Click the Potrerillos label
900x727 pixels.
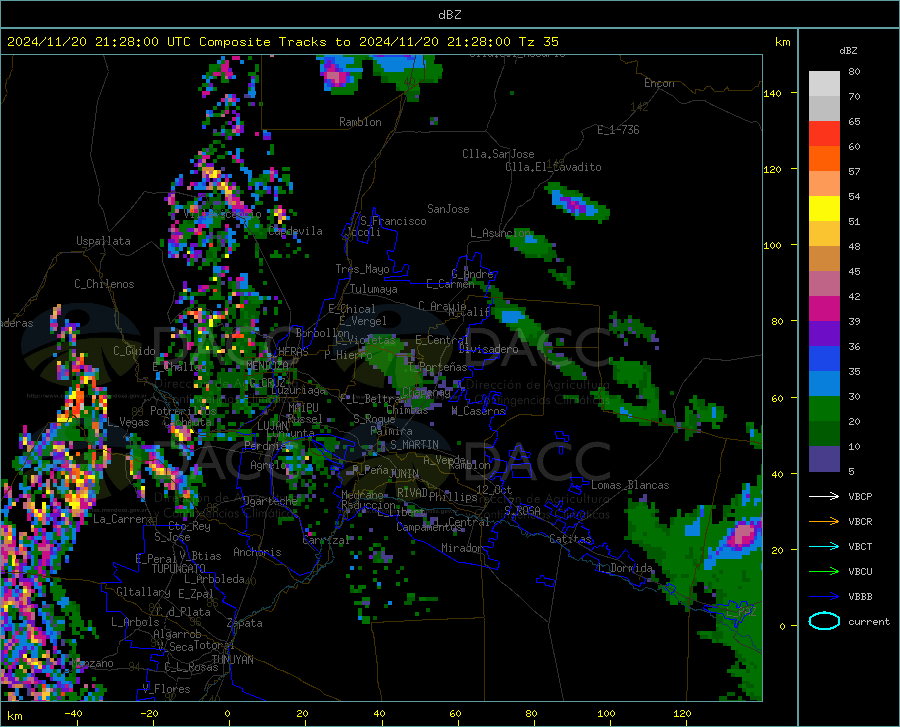[x=183, y=411]
